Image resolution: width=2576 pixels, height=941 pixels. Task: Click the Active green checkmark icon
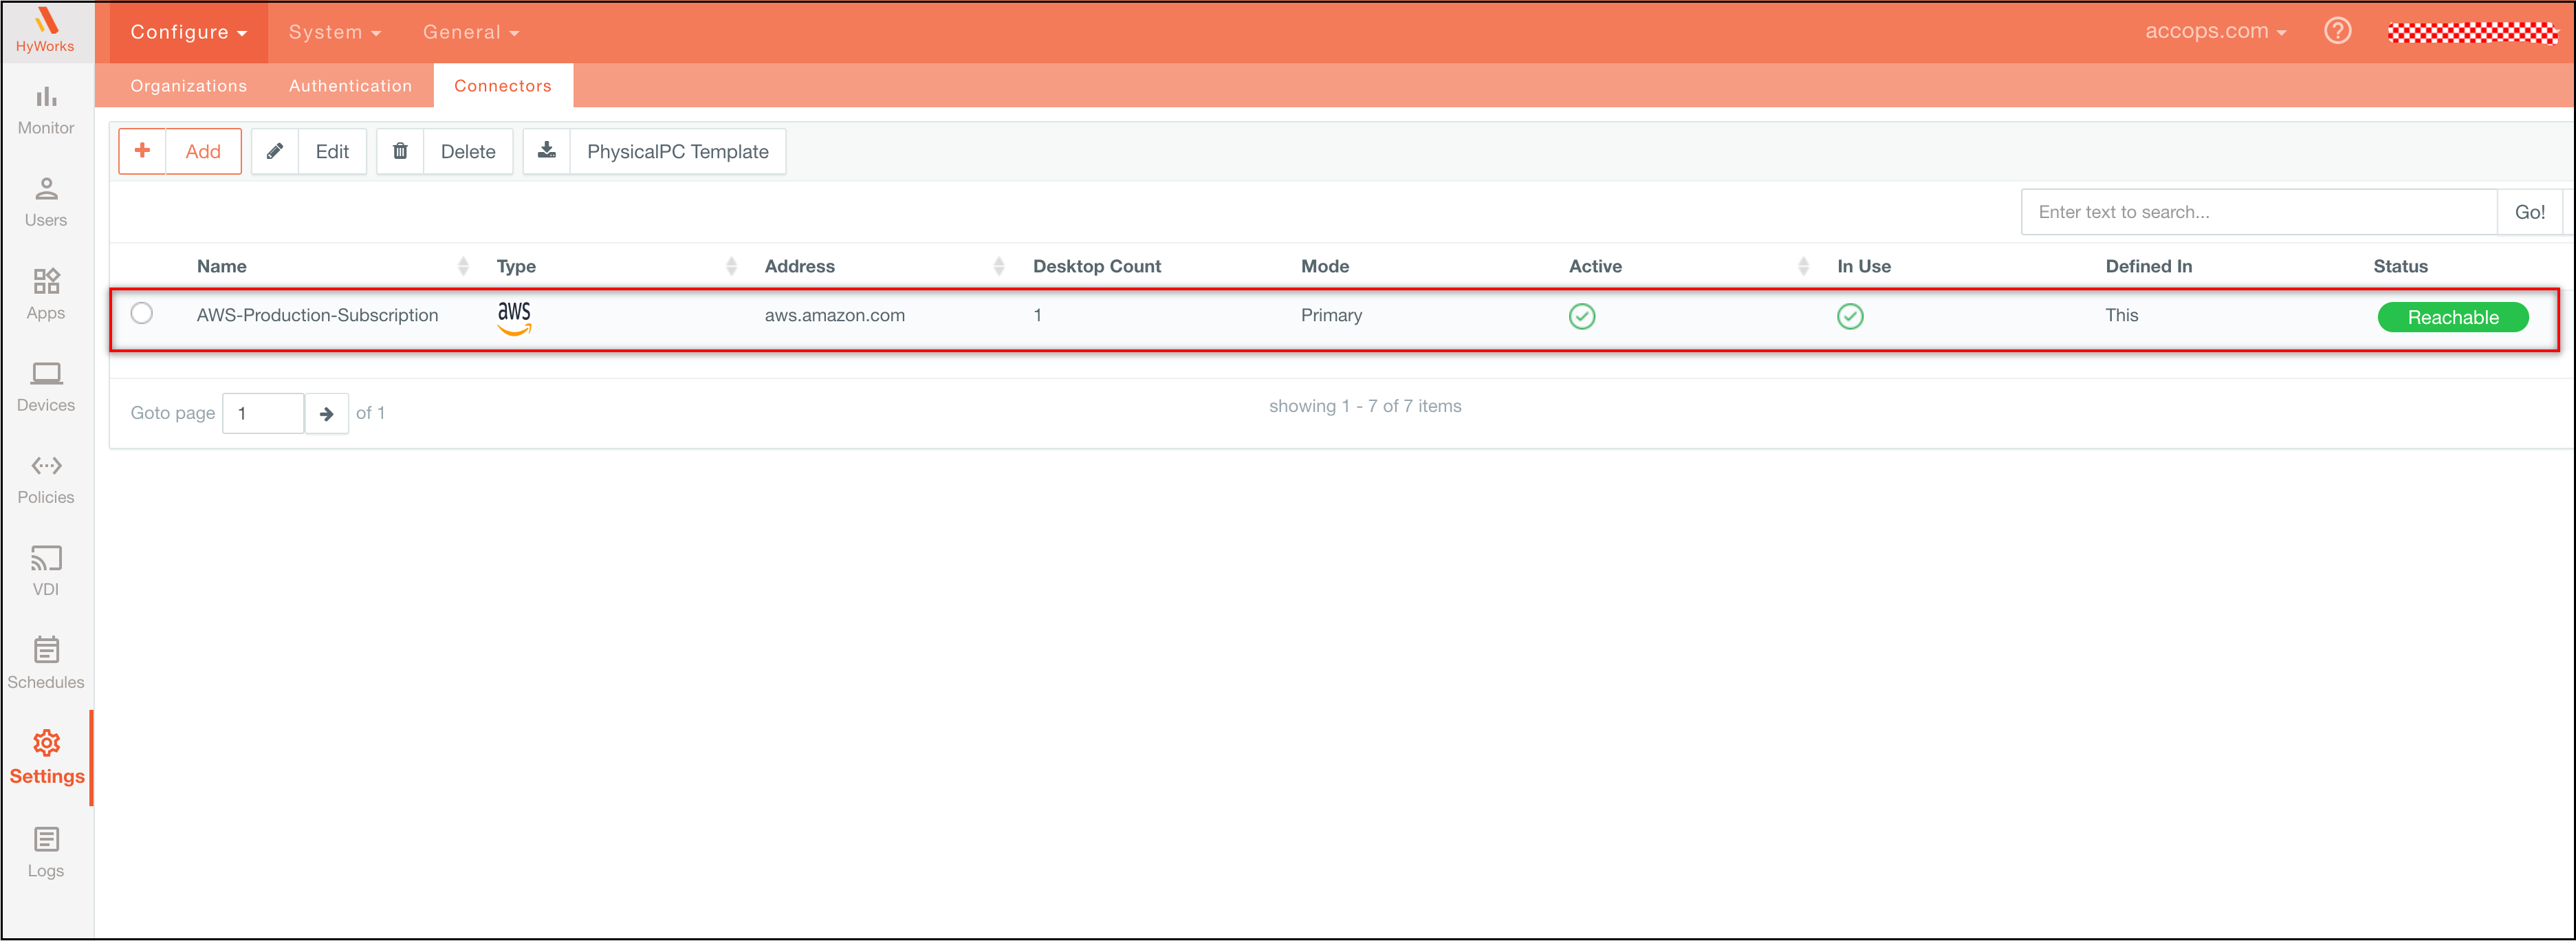1582,317
